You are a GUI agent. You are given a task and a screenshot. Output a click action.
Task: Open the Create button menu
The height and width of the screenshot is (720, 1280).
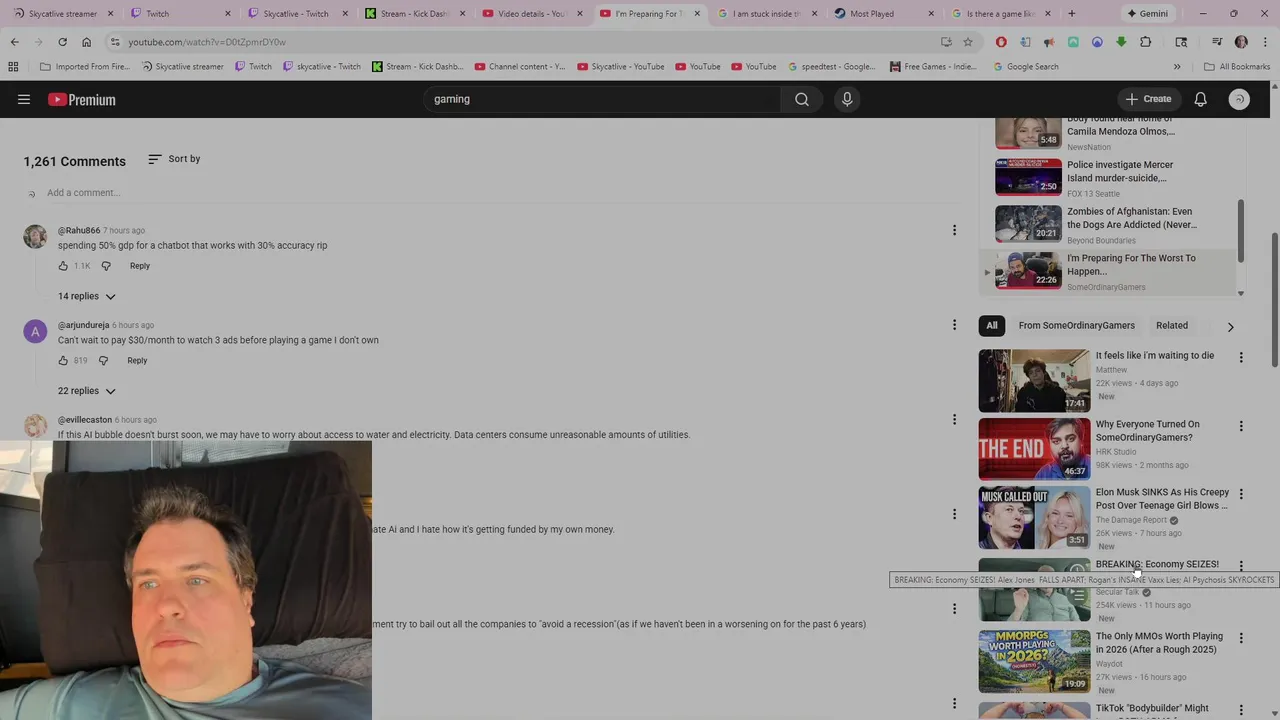tap(1148, 99)
